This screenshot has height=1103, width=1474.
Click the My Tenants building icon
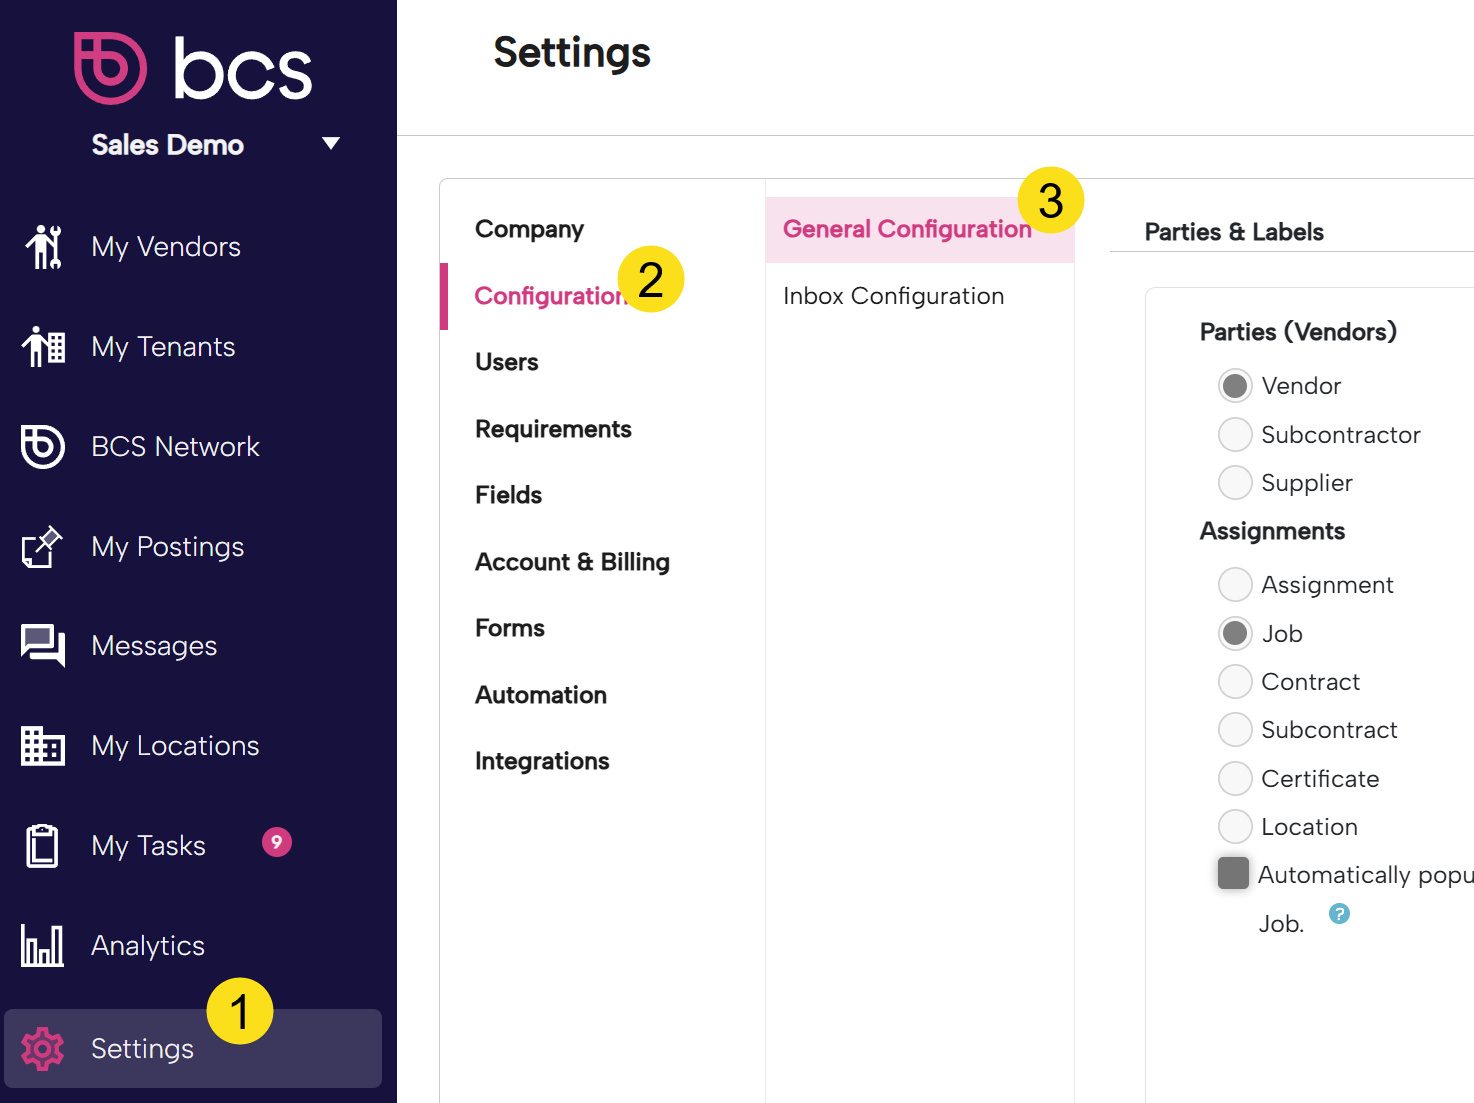tap(44, 347)
